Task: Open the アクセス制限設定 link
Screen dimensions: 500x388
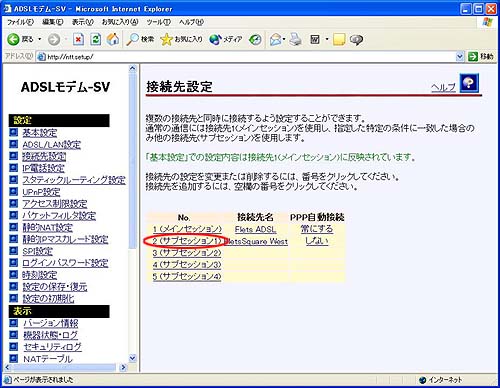Action: (55, 204)
